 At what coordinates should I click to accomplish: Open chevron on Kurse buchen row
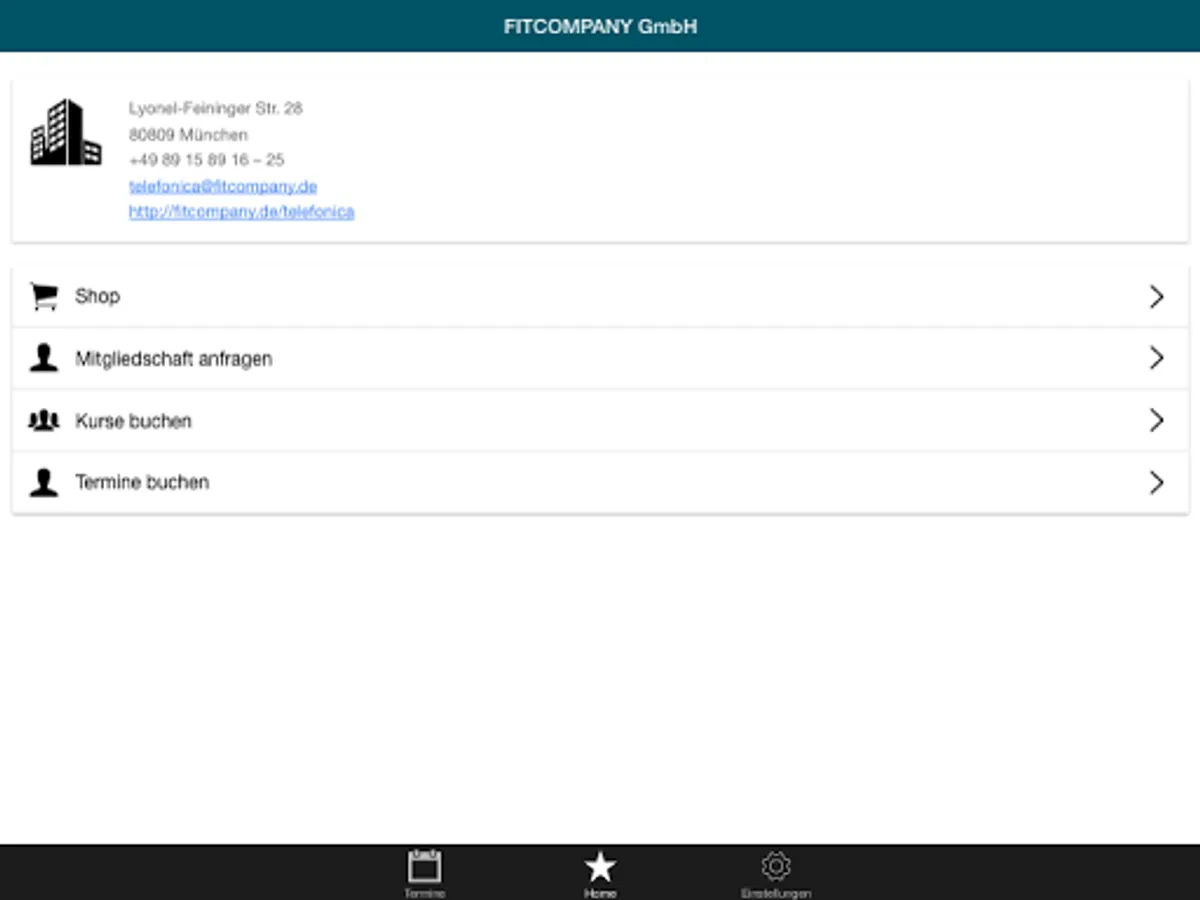coord(1157,420)
